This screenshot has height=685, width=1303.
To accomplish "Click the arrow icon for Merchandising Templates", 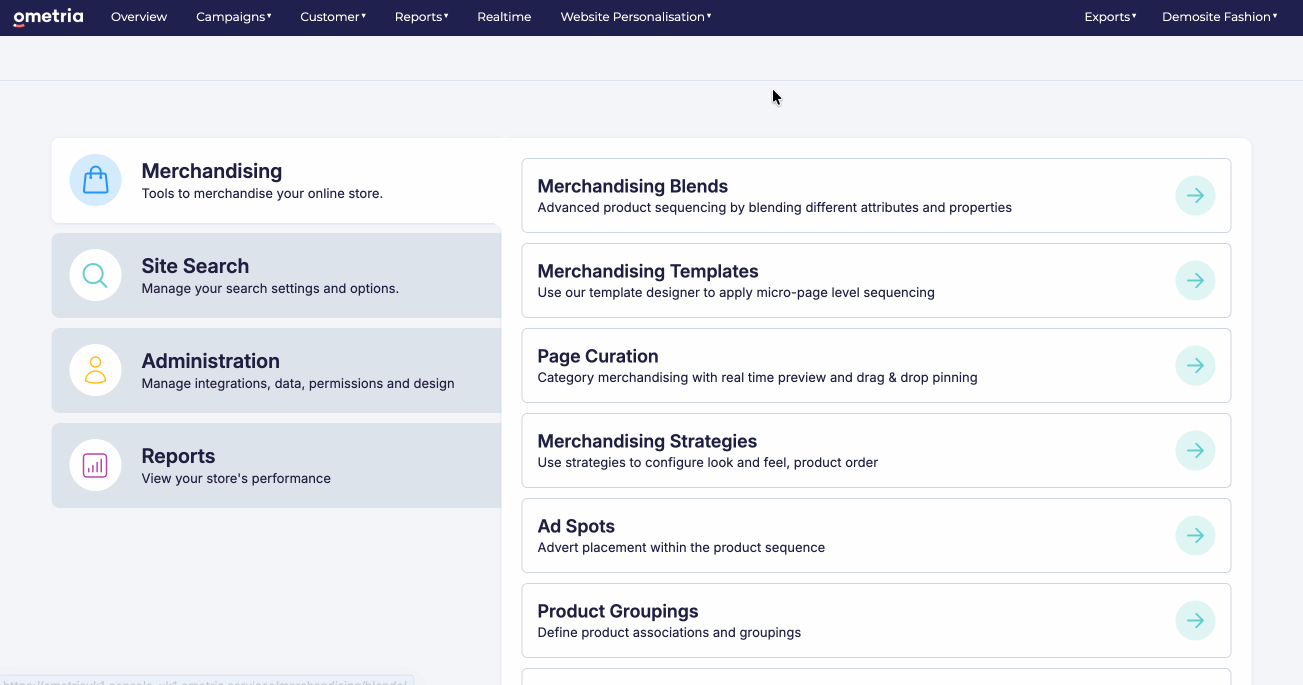I will pyautogui.click(x=1195, y=281).
